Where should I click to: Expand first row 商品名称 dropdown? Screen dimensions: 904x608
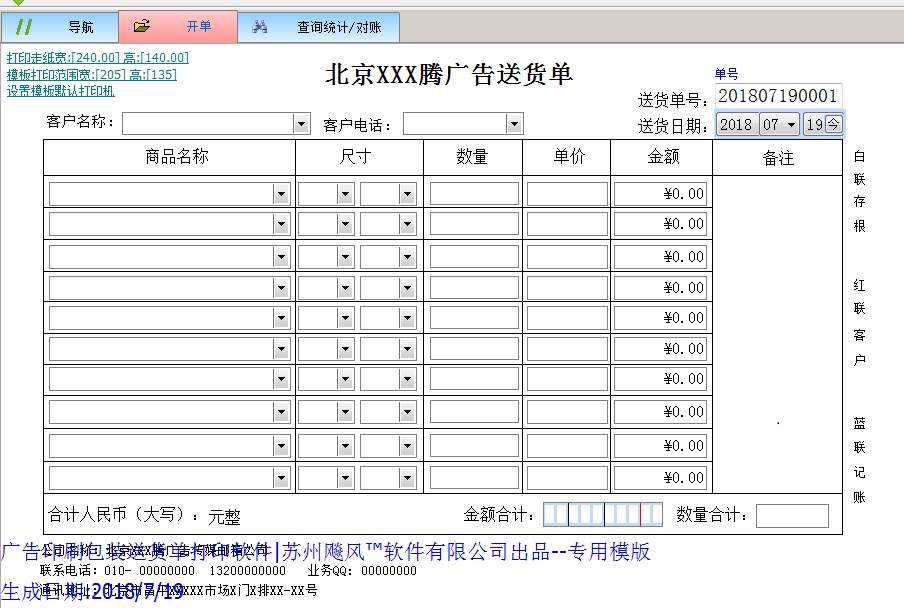(281, 194)
